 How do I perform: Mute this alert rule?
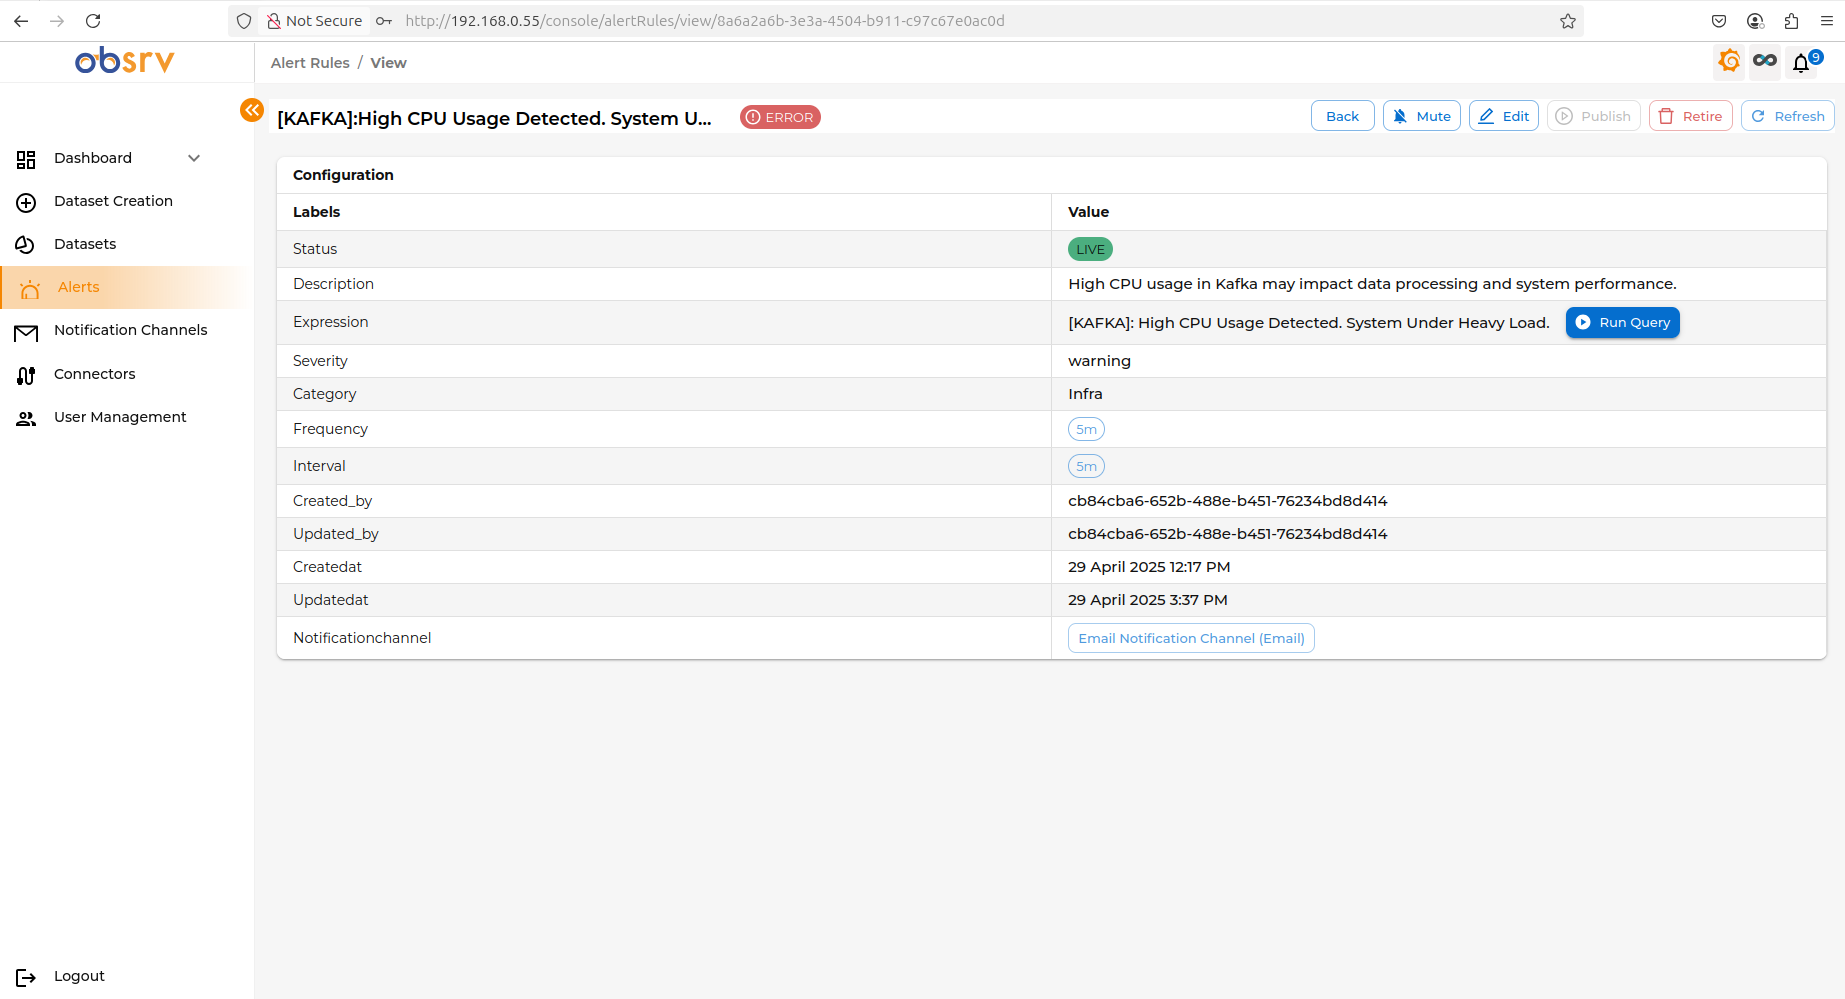(x=1421, y=116)
